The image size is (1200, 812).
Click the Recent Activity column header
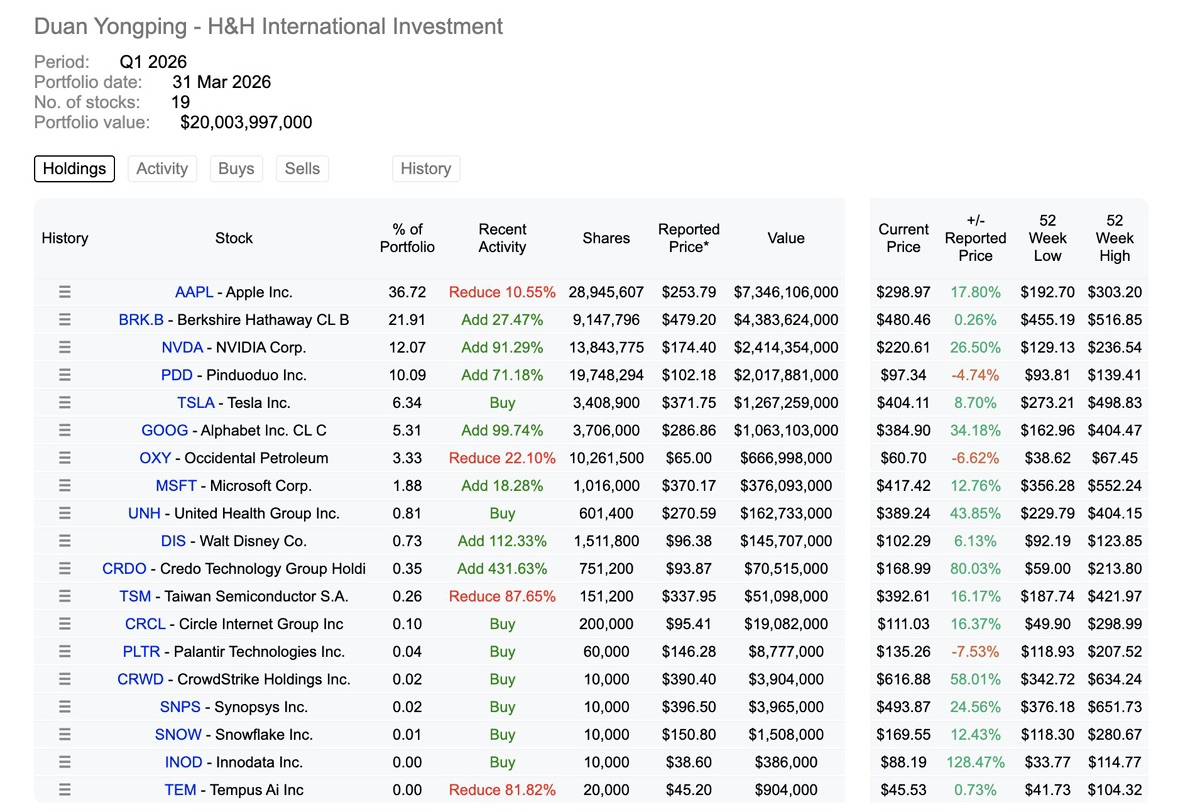[502, 238]
